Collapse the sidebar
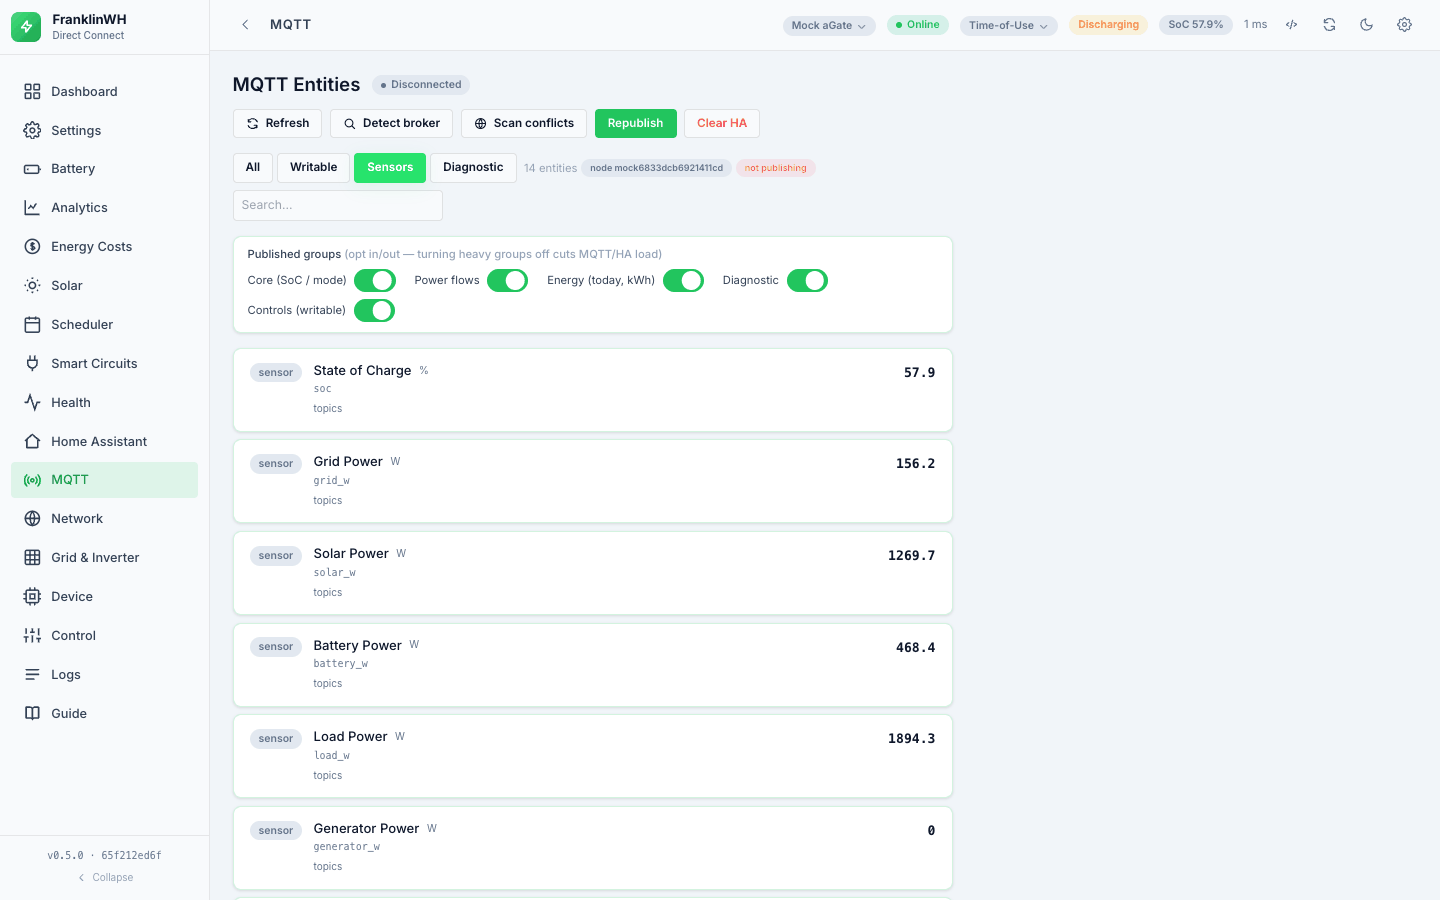Screen dimensions: 1440x900 coord(105,878)
